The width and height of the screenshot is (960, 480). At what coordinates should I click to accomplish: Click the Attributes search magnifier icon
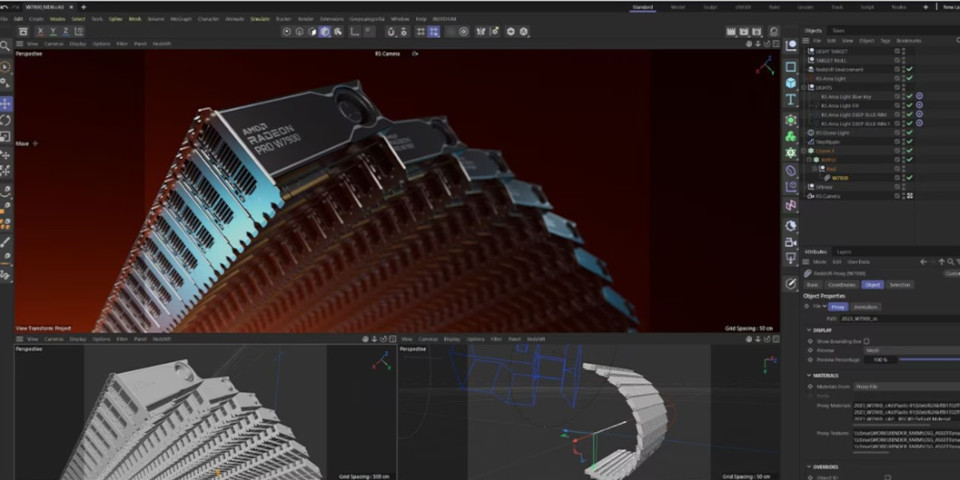click(x=950, y=262)
